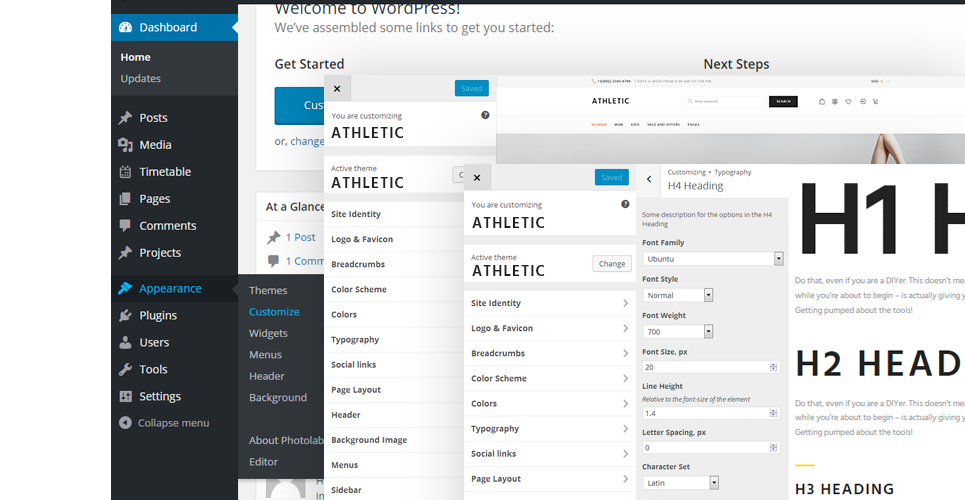This screenshot has height=500, width=965.
Task: Open the Media library menu item
Action: click(x=174, y=145)
